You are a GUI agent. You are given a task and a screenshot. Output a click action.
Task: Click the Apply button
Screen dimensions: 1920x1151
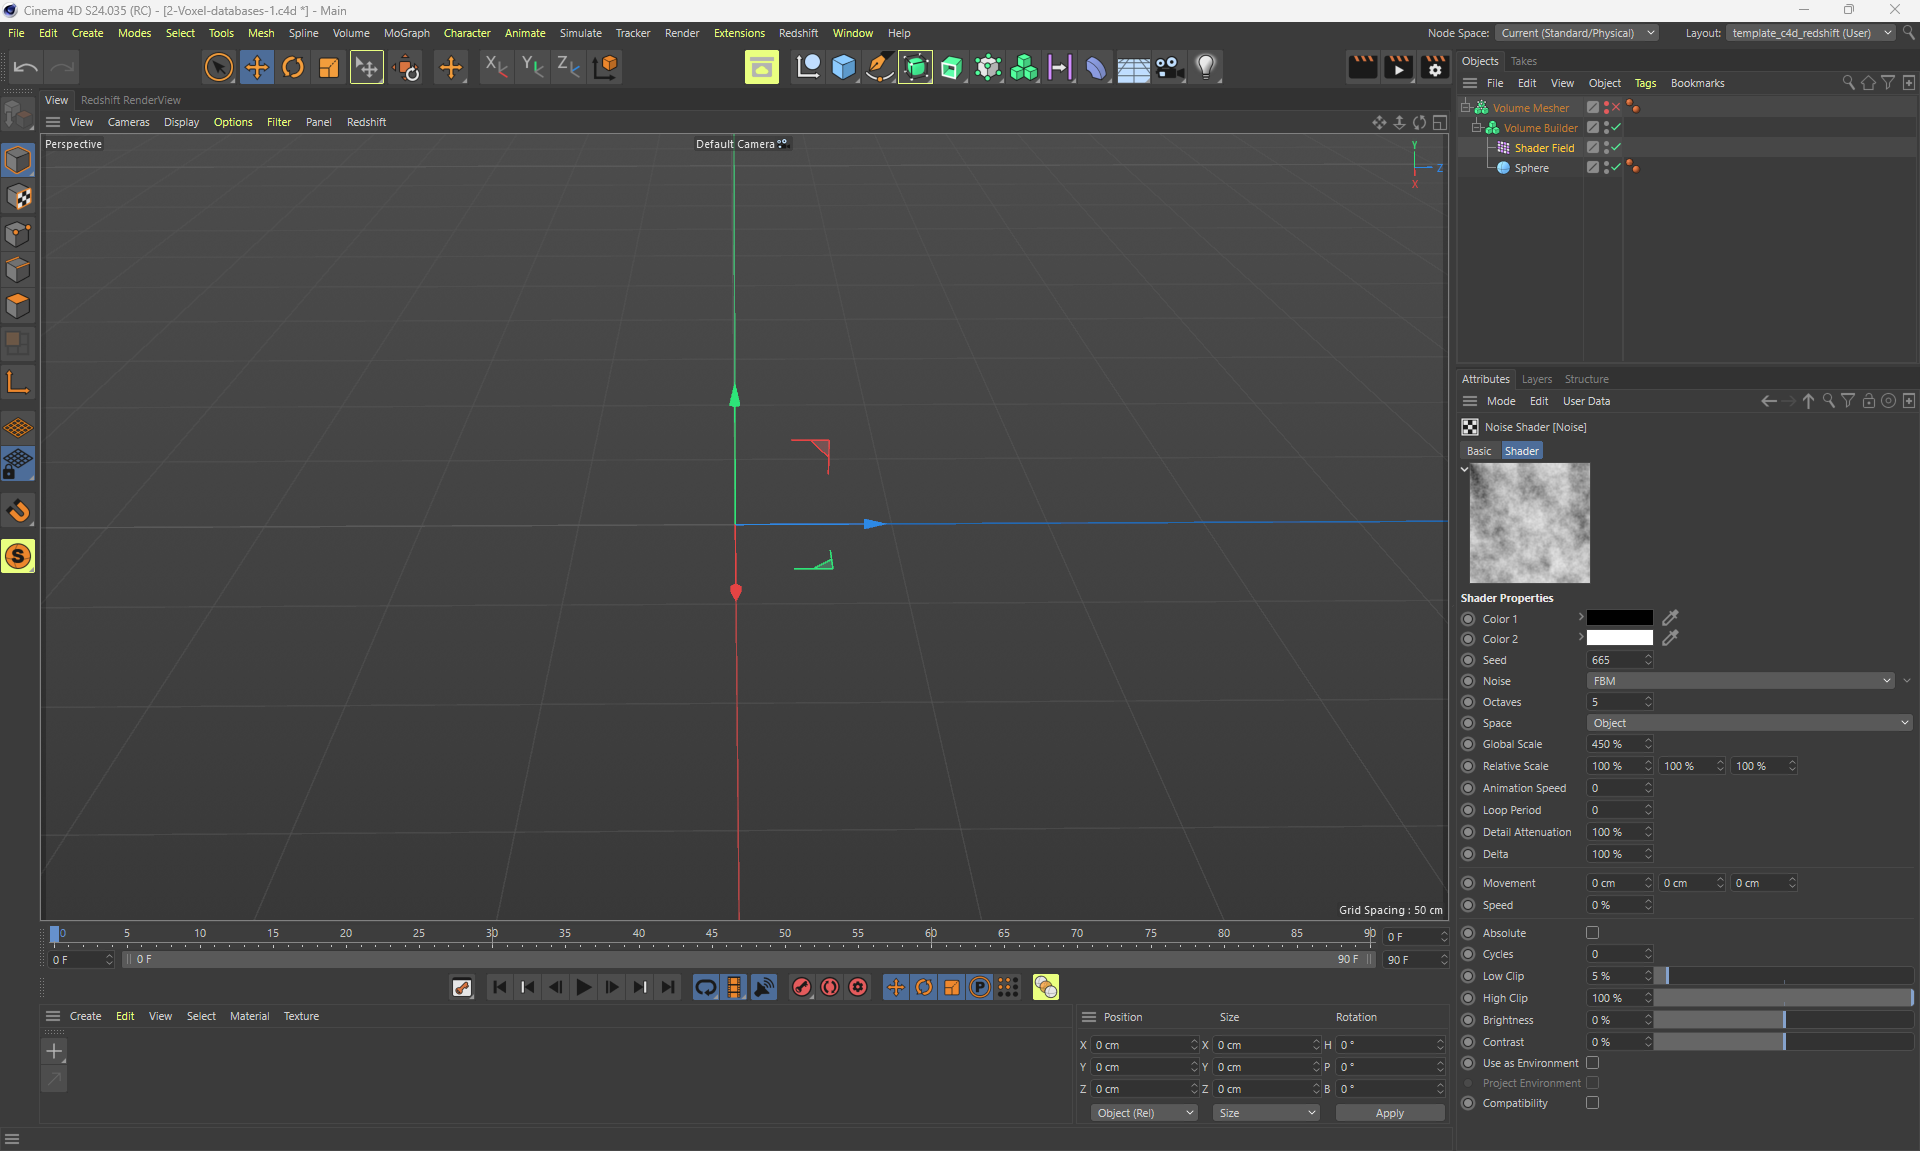coord(1389,1113)
